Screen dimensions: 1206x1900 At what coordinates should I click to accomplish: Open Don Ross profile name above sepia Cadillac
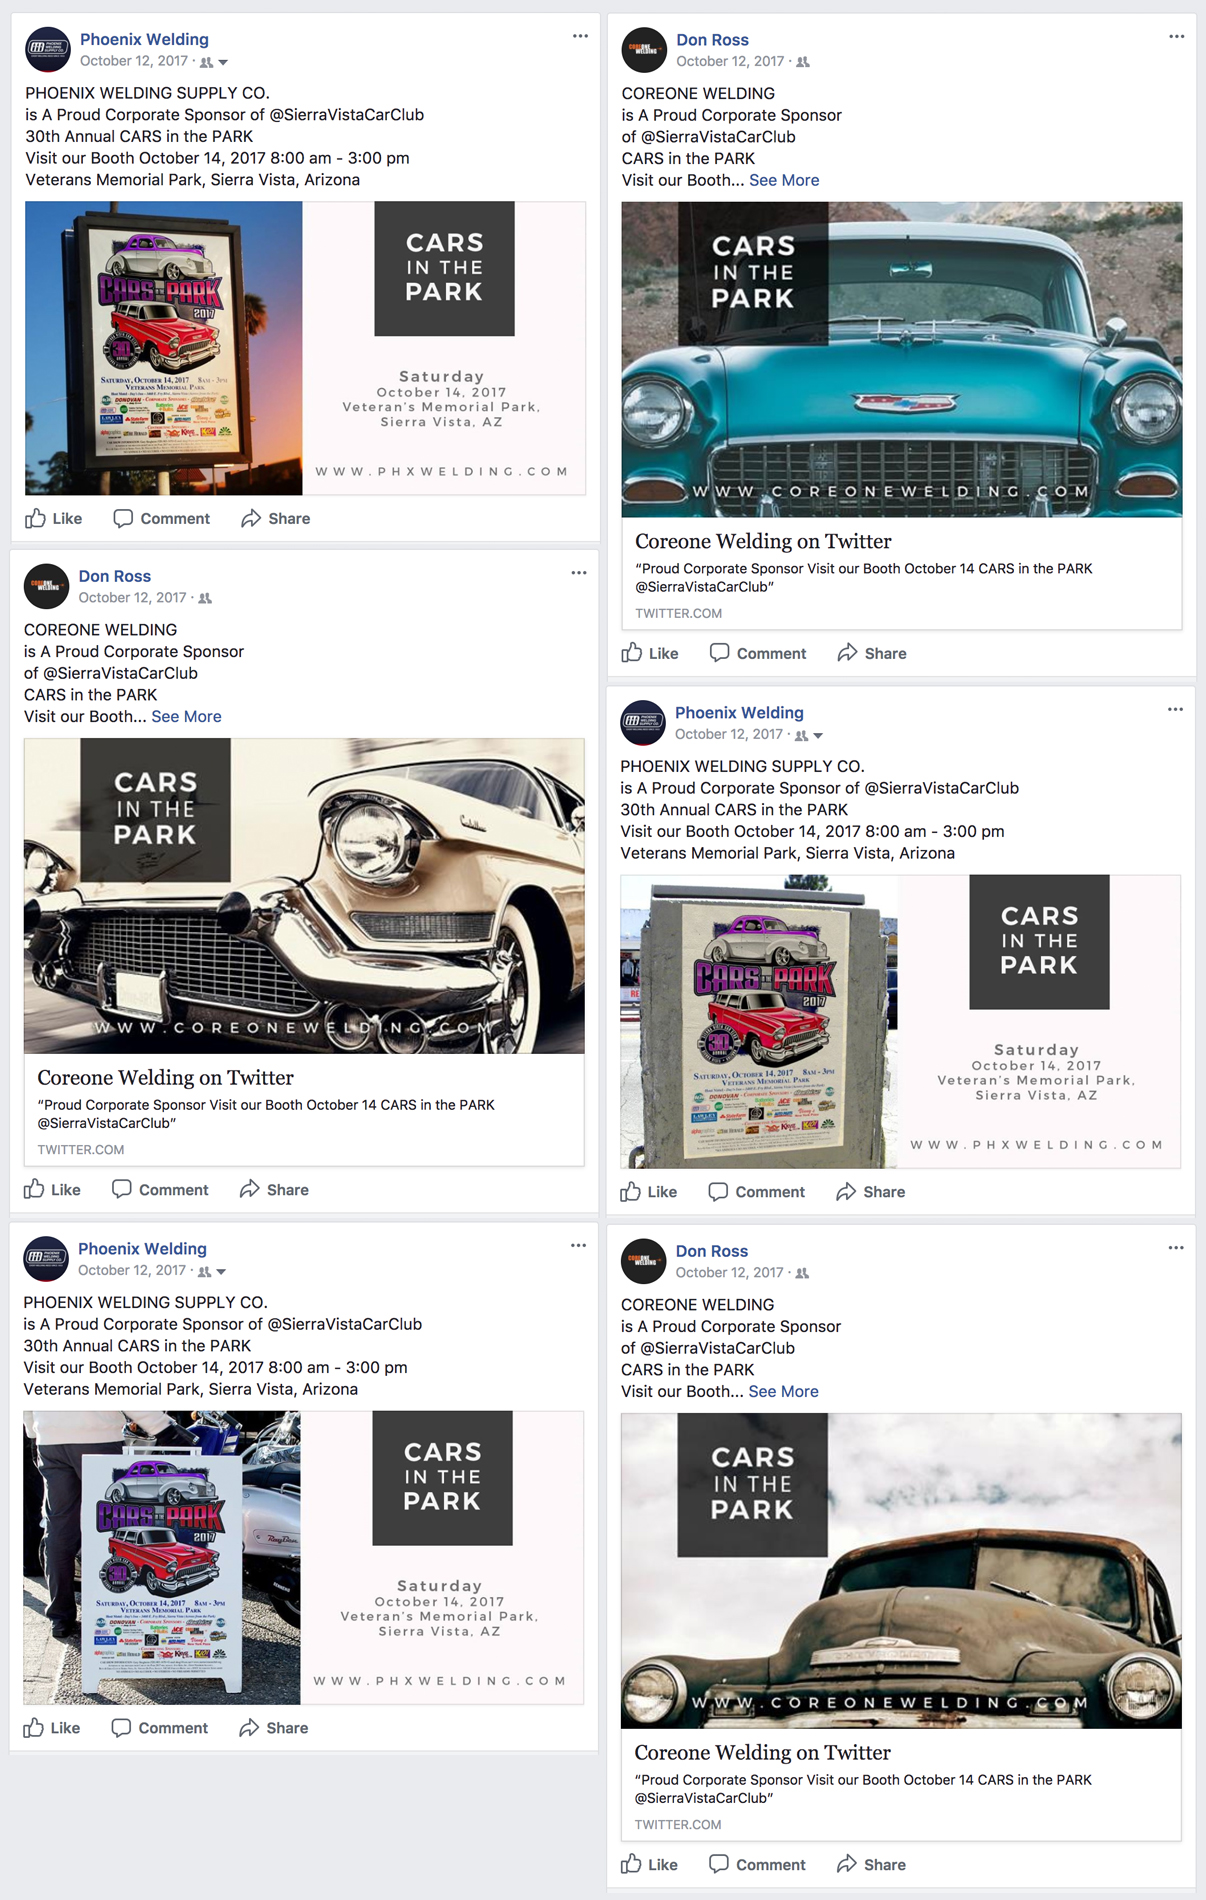click(x=115, y=576)
